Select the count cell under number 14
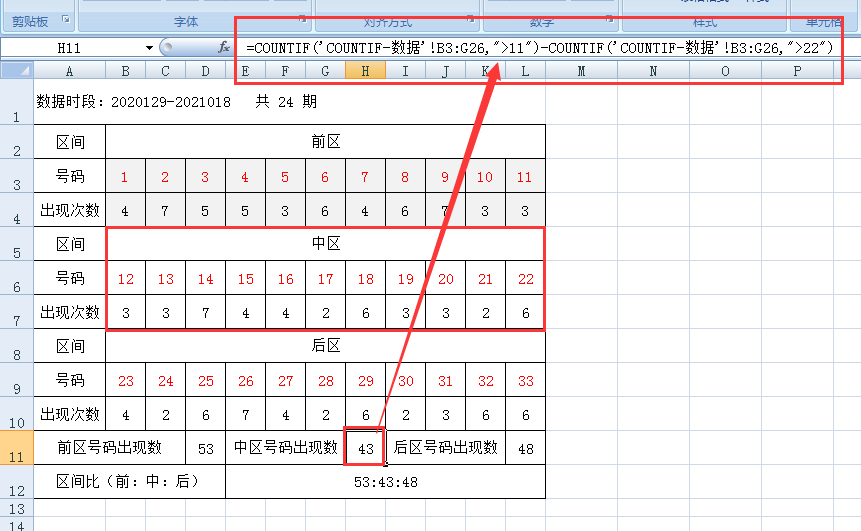The width and height of the screenshot is (861, 531). (205, 312)
